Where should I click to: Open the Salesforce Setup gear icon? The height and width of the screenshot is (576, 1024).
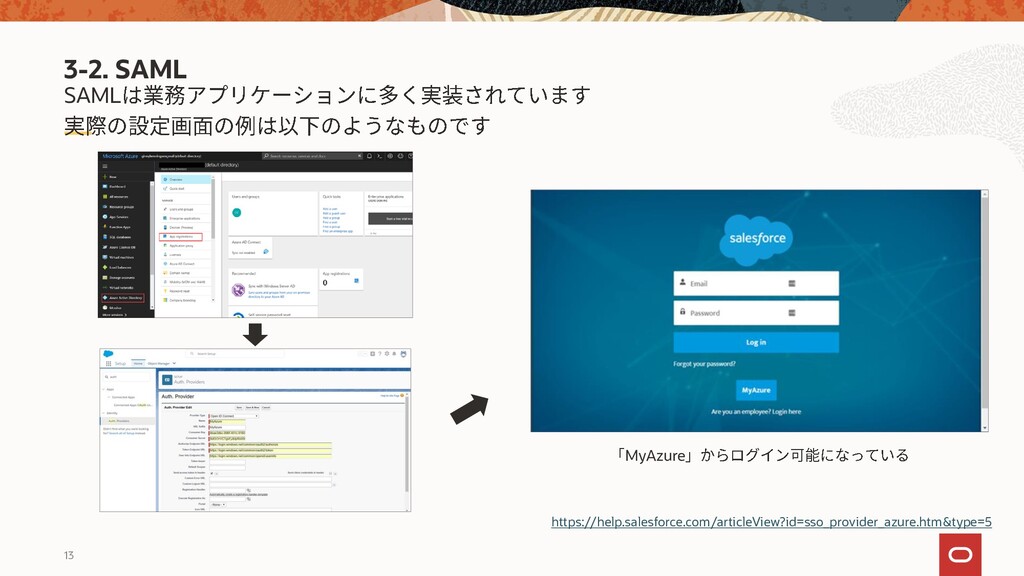[387, 353]
